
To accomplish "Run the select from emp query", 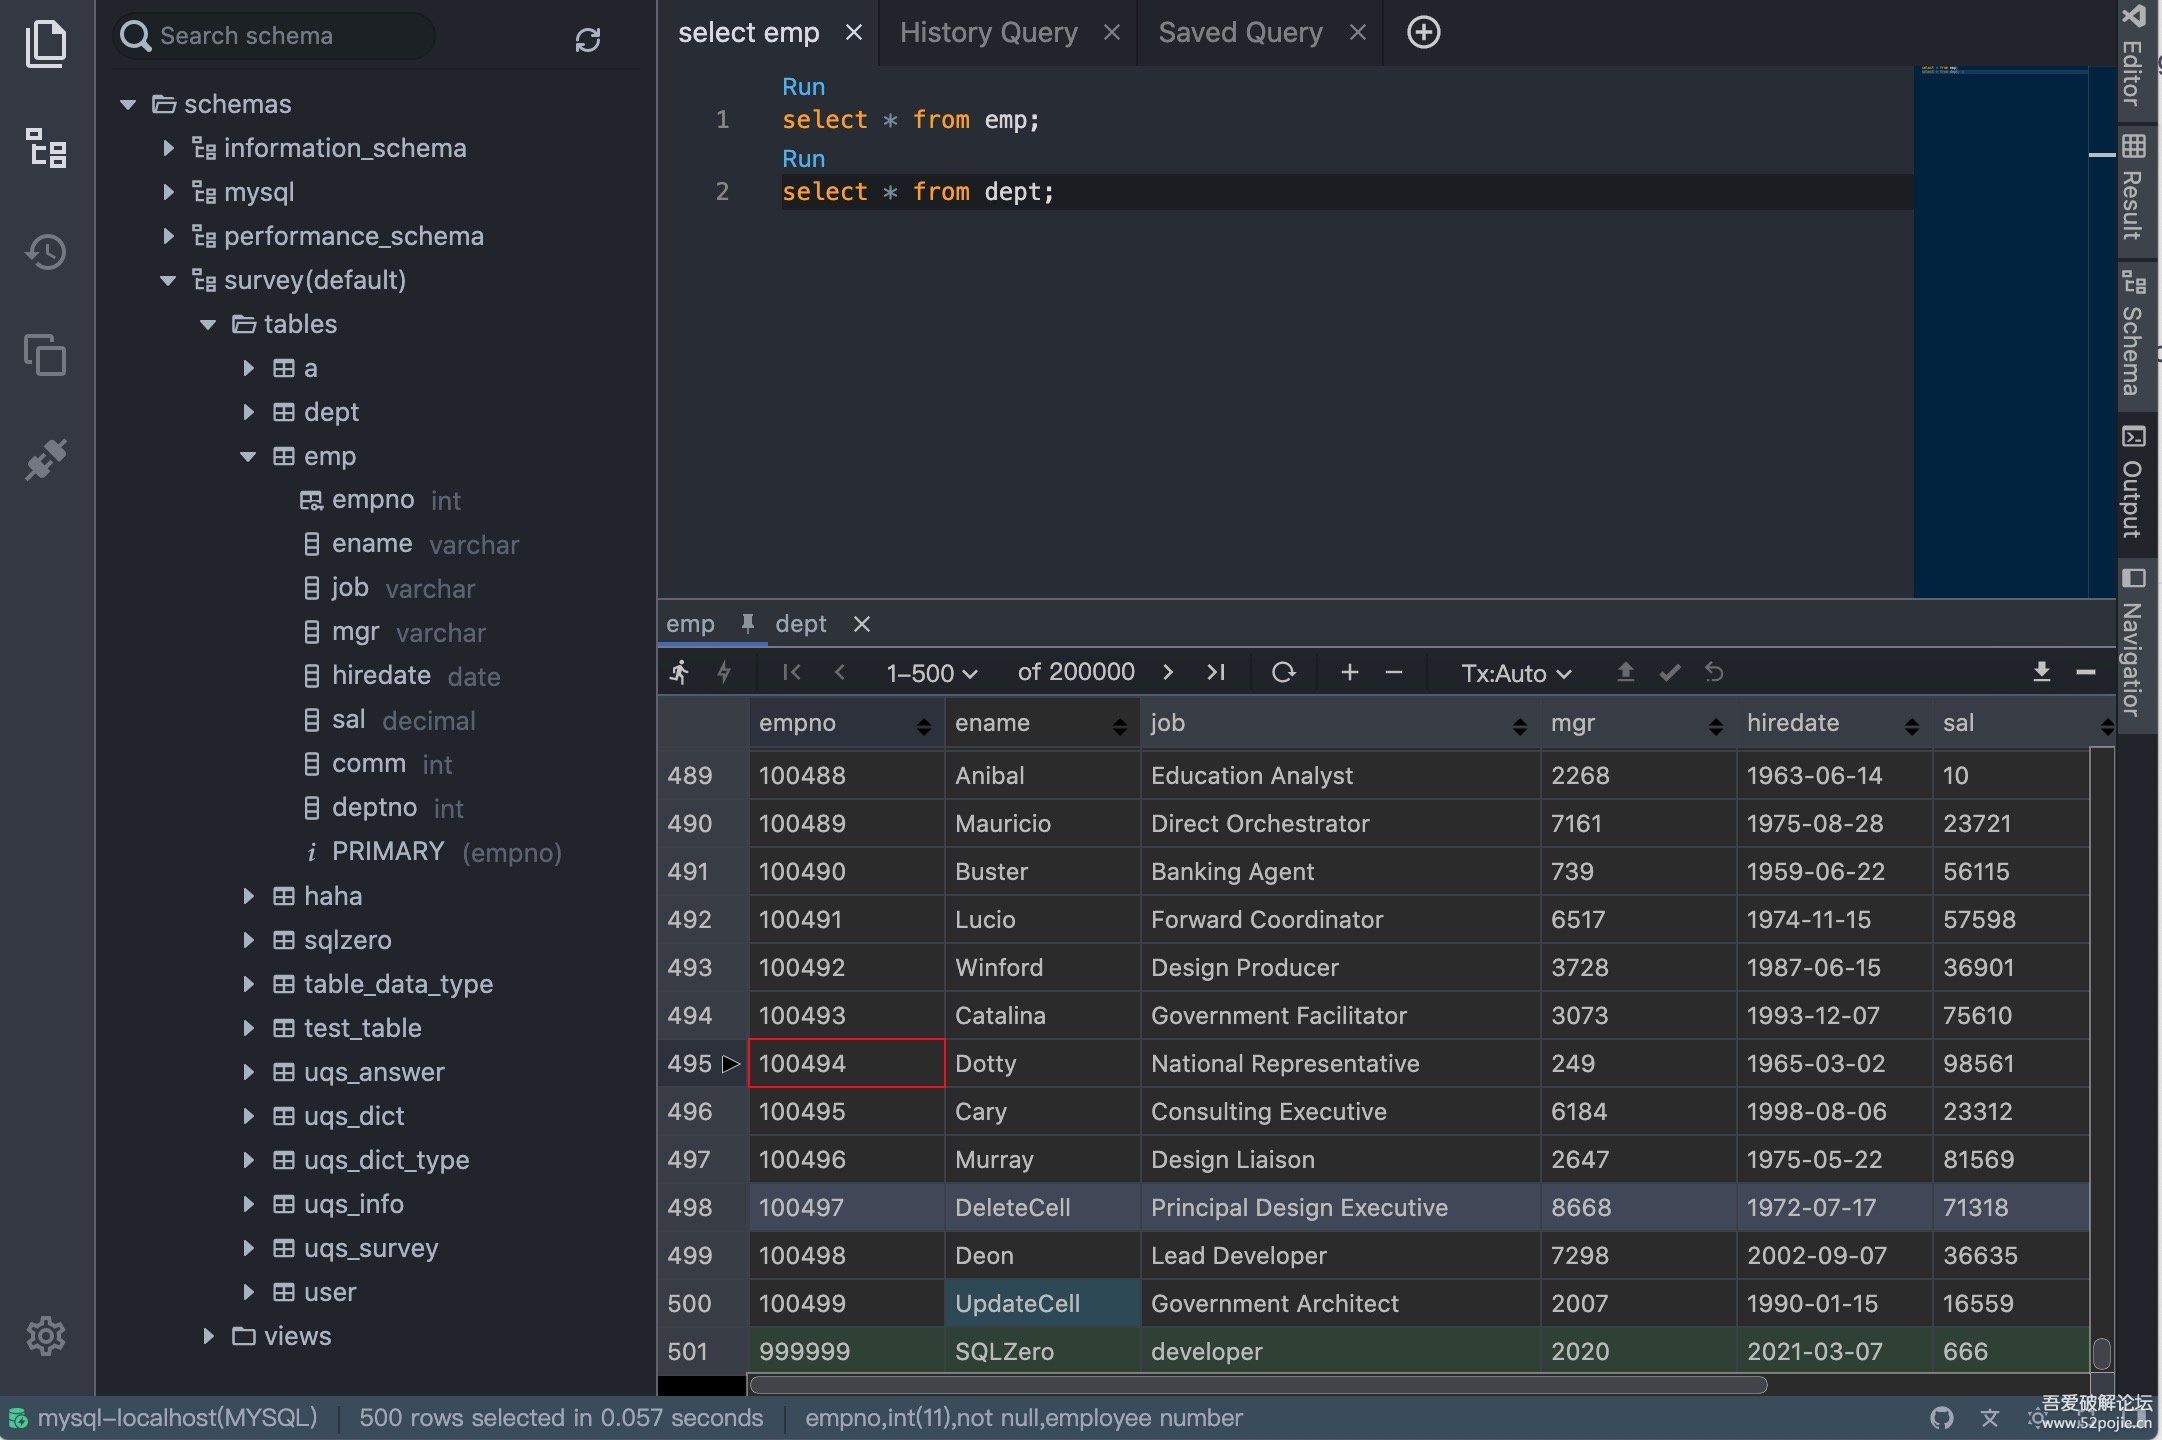I will click(803, 87).
